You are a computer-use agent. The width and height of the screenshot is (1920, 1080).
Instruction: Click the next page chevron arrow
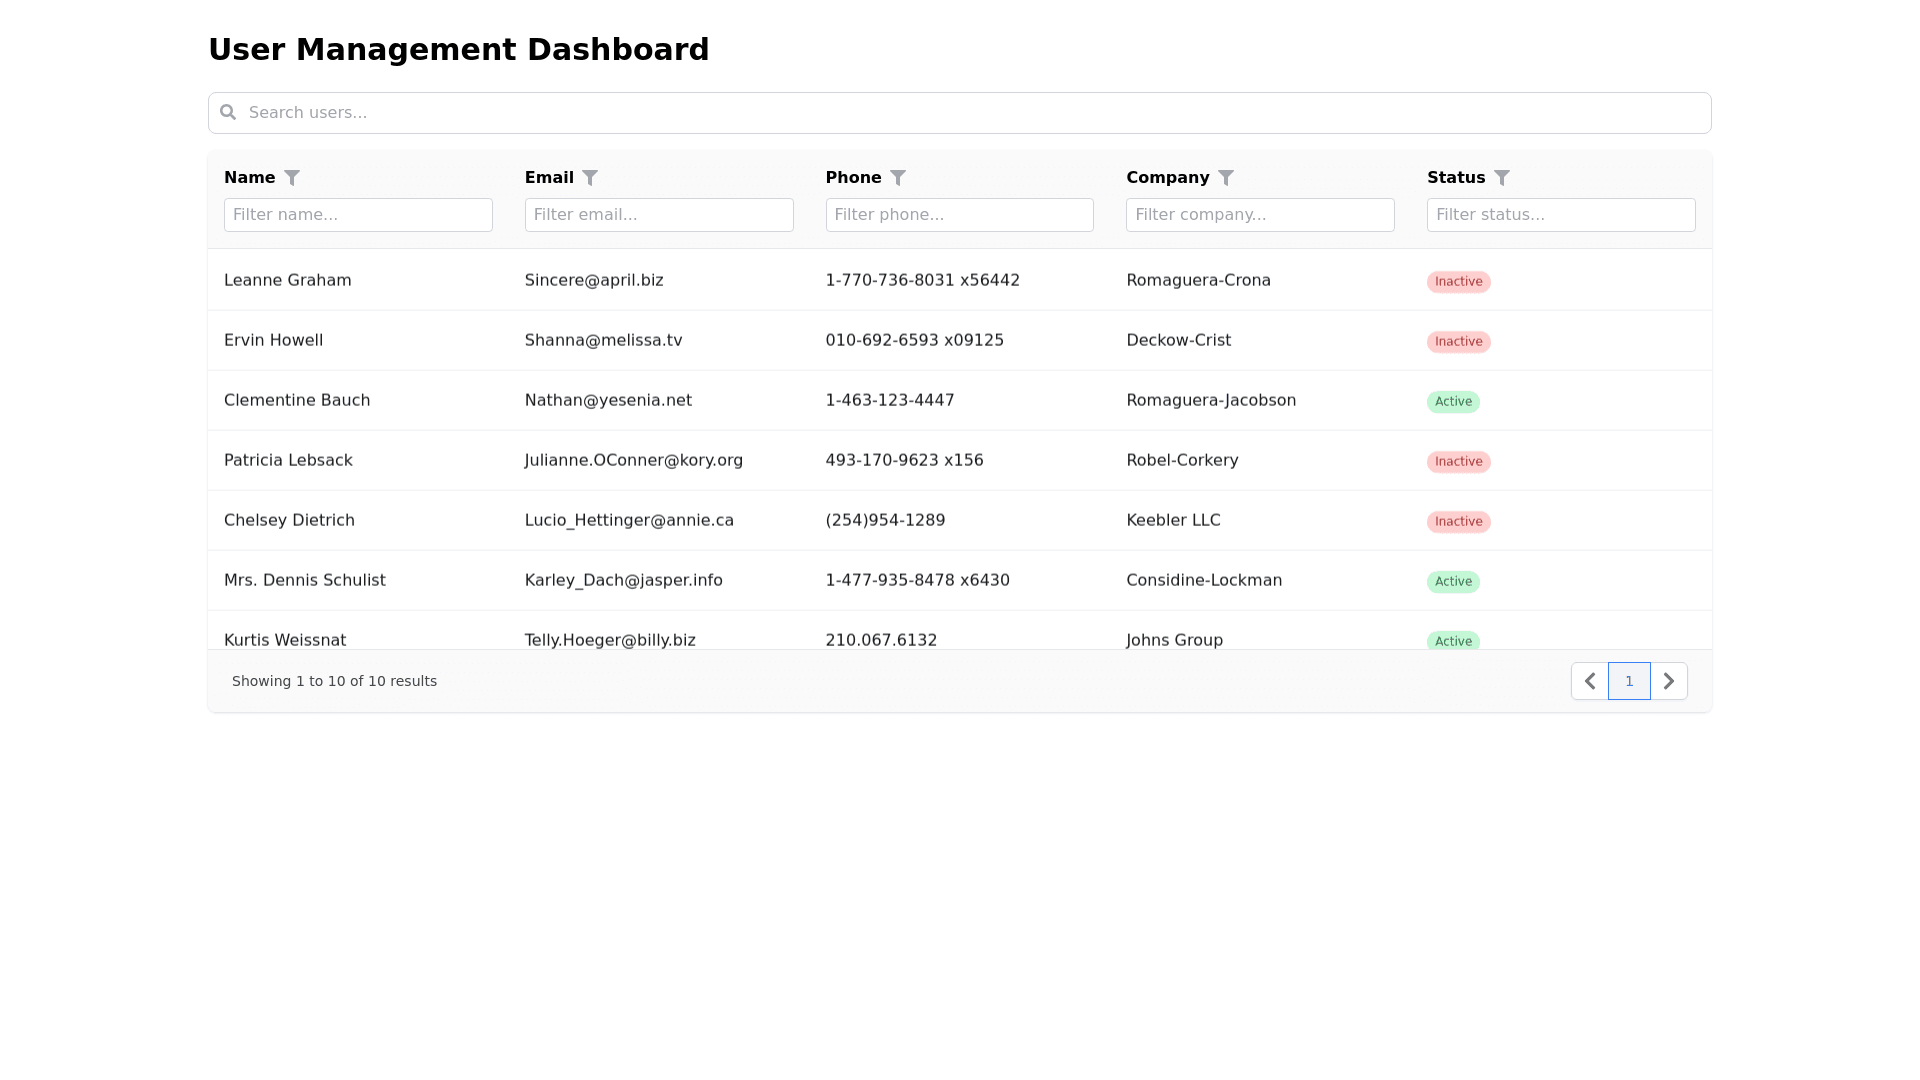click(x=1669, y=681)
